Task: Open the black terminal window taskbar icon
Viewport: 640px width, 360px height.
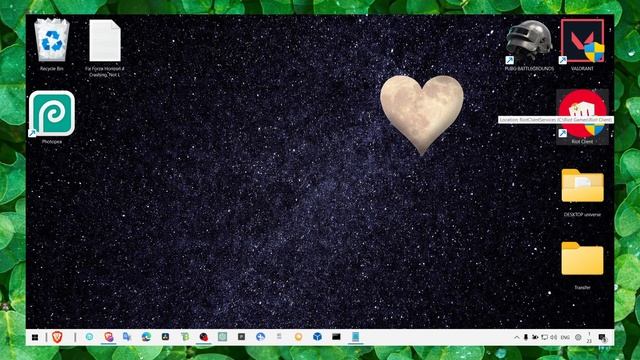Action: point(336,337)
